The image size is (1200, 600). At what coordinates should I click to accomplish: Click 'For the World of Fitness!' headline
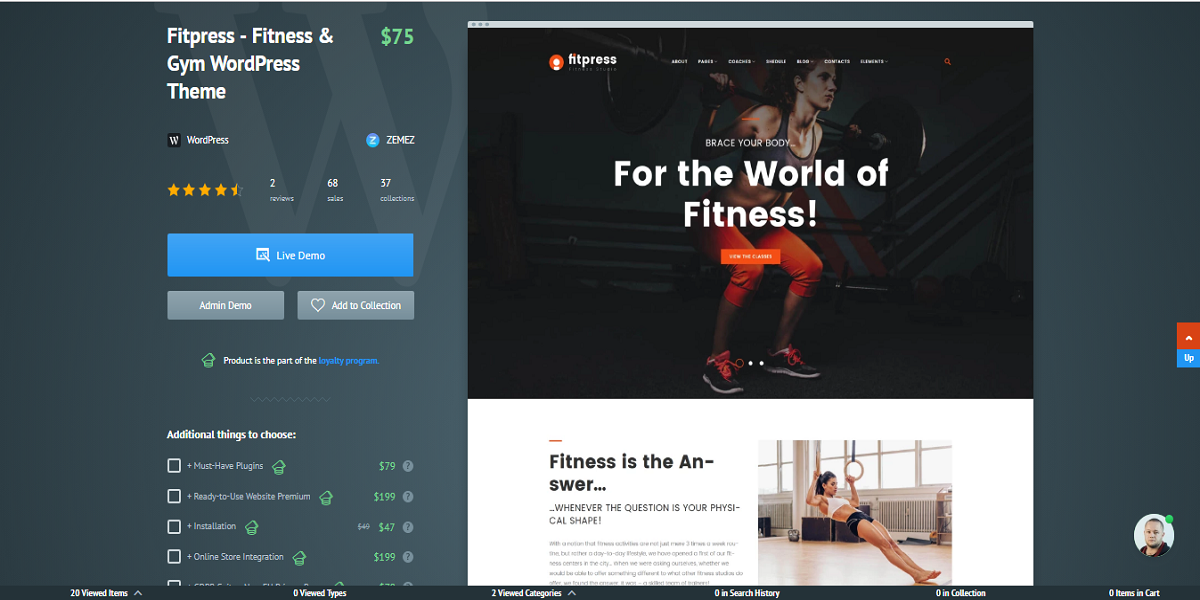point(750,193)
